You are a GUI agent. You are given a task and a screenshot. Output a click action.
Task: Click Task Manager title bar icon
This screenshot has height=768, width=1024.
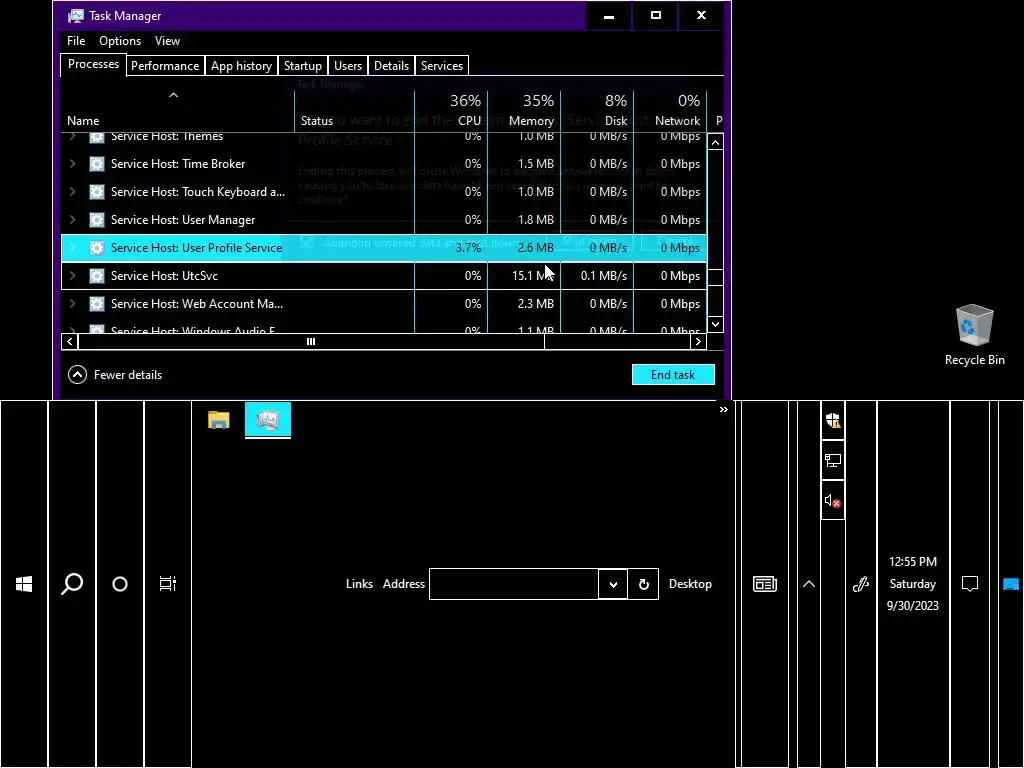click(76, 16)
